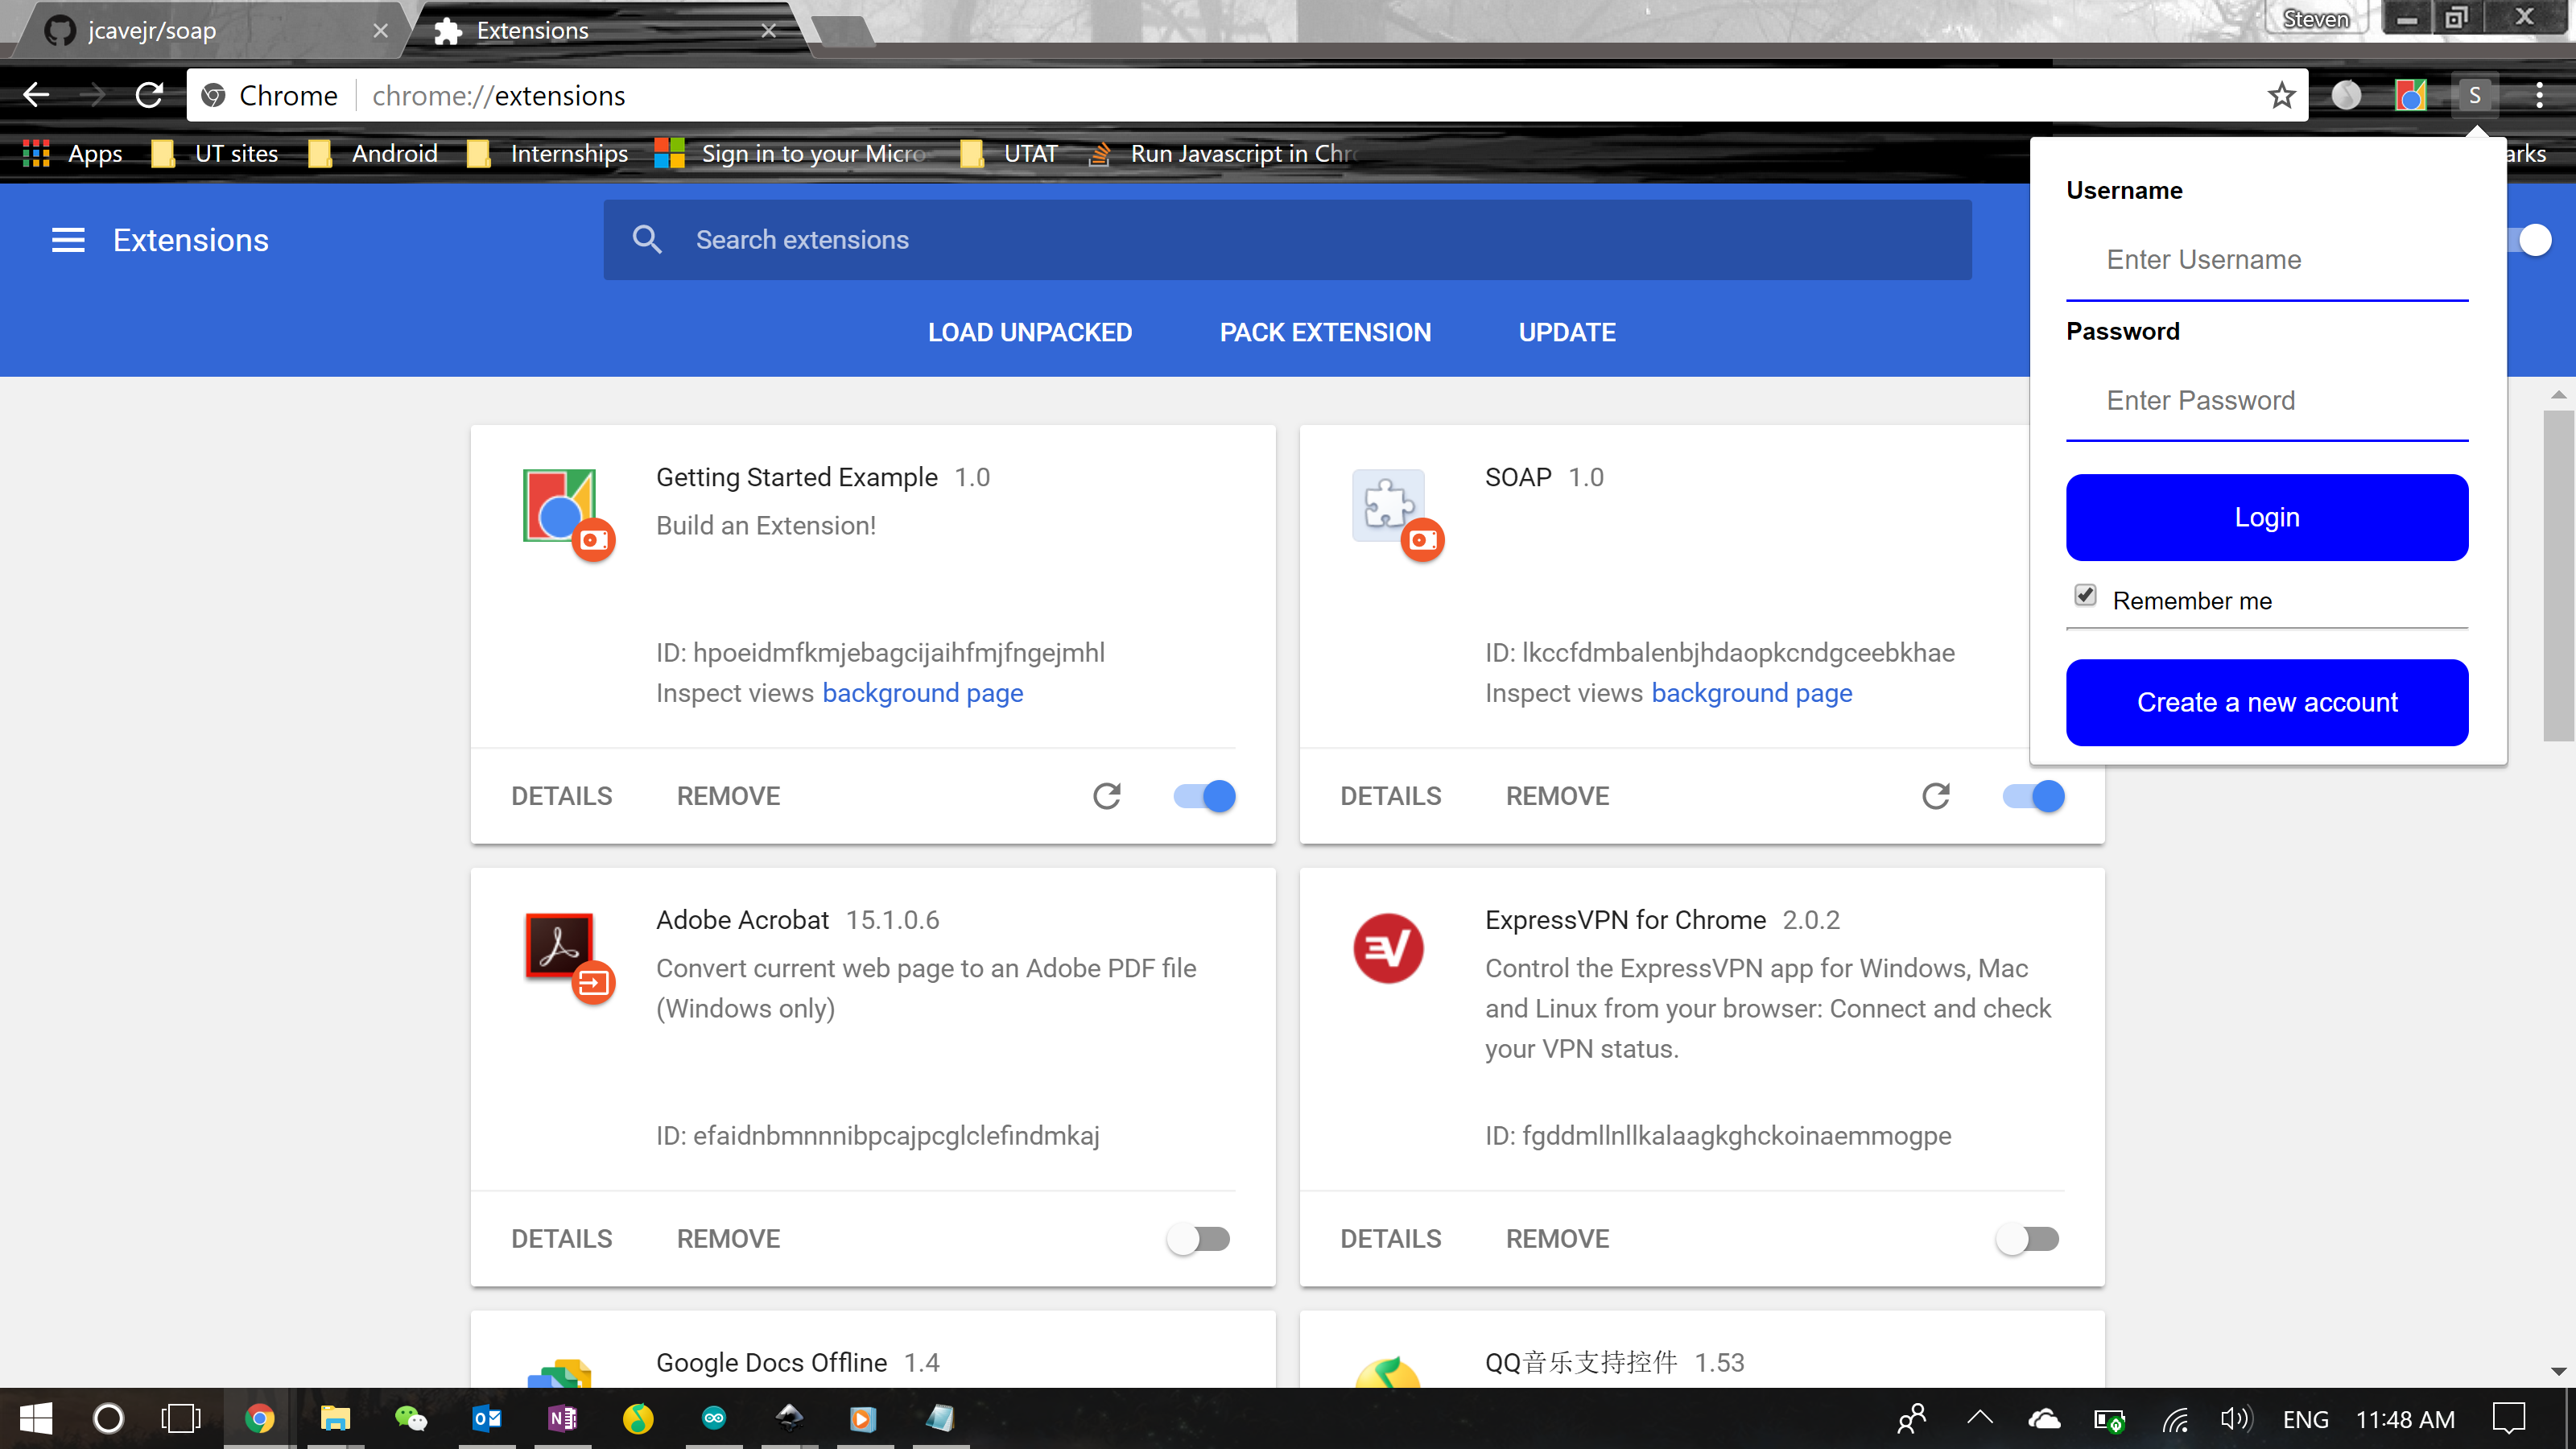
Task: Open SOAP's background page link
Action: tap(1751, 693)
